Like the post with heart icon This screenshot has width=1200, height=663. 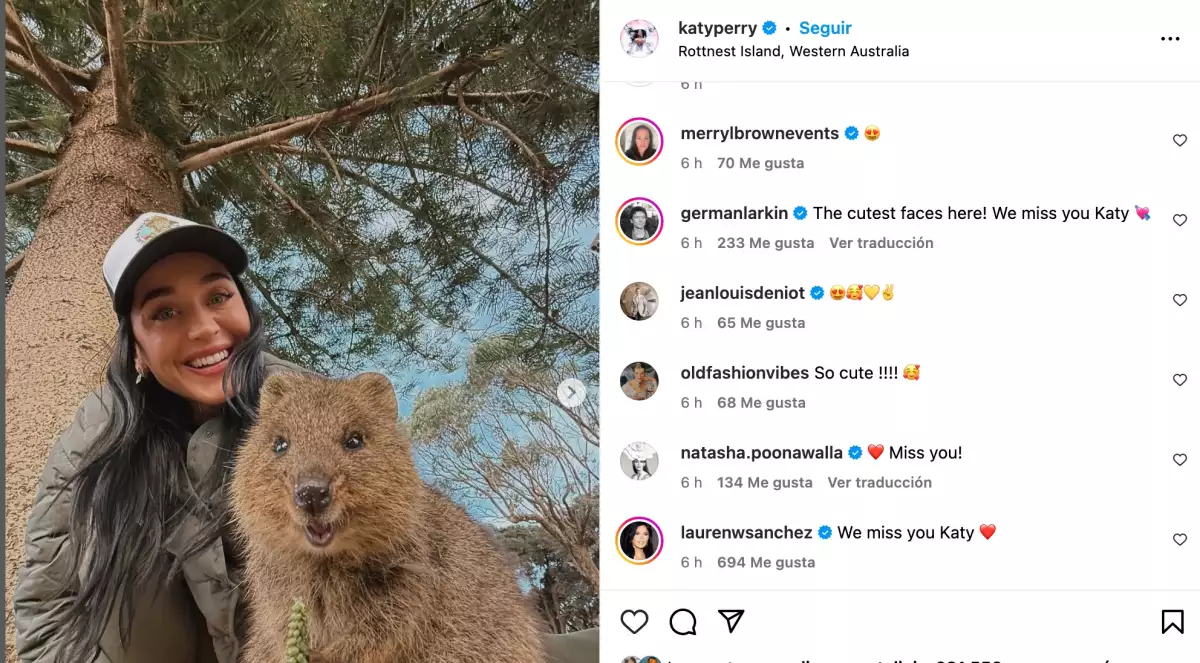click(x=634, y=622)
